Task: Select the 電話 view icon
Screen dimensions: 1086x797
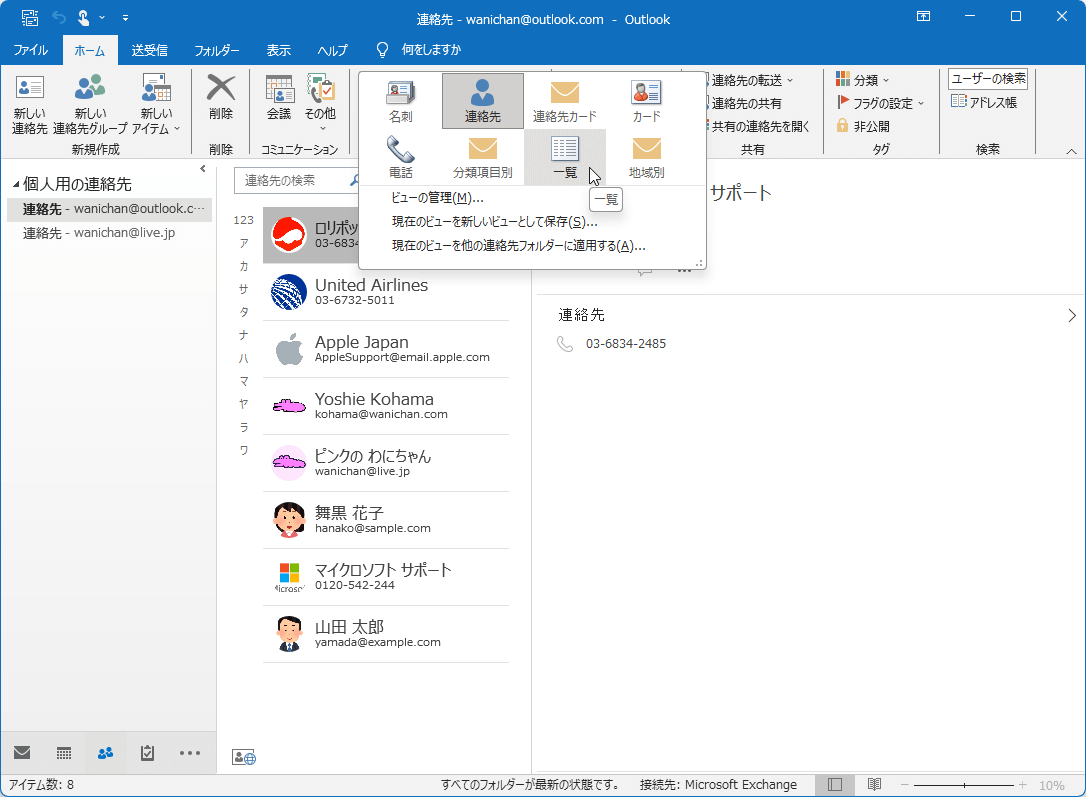Action: coord(400,157)
